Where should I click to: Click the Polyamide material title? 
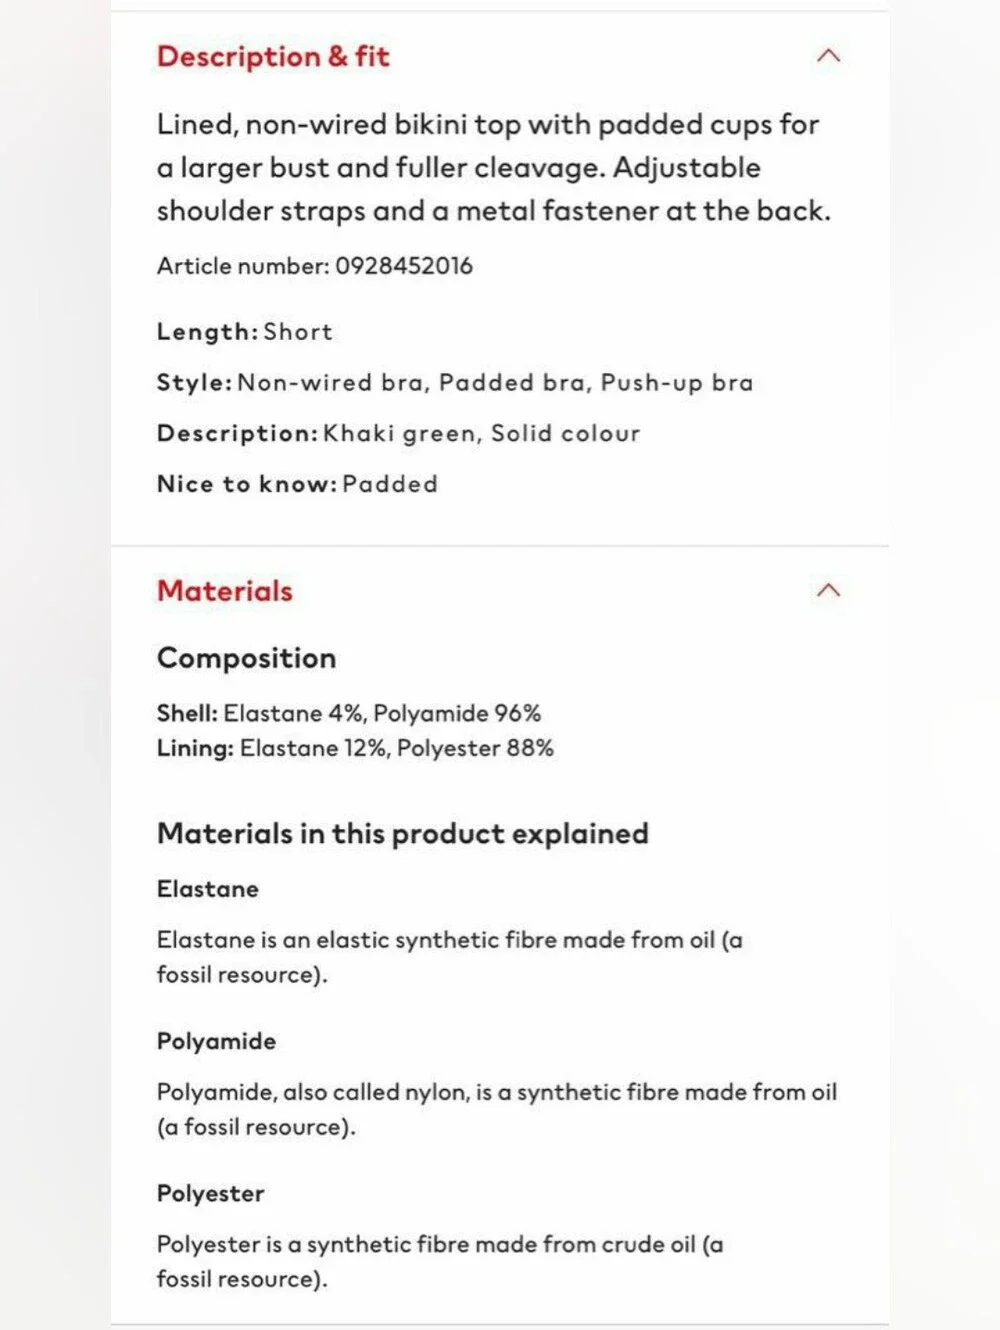coord(216,1041)
